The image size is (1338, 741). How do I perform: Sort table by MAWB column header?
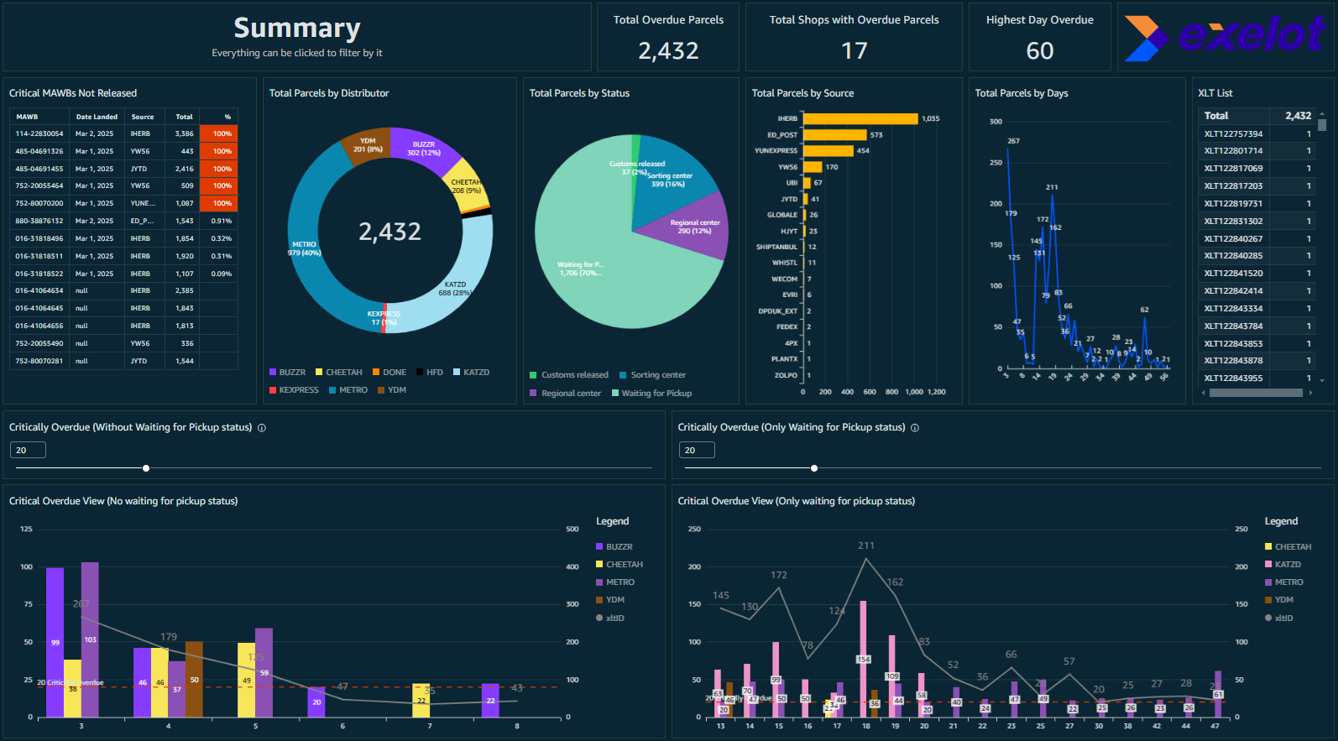click(27, 117)
